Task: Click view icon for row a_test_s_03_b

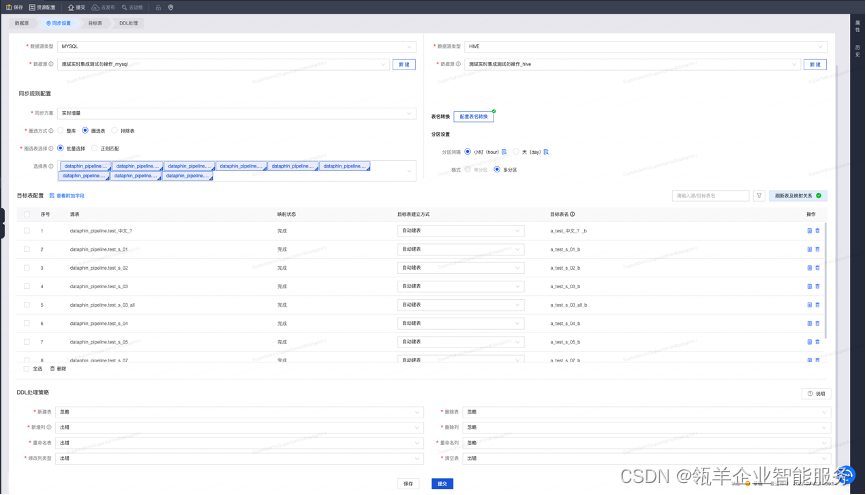Action: (x=810, y=286)
